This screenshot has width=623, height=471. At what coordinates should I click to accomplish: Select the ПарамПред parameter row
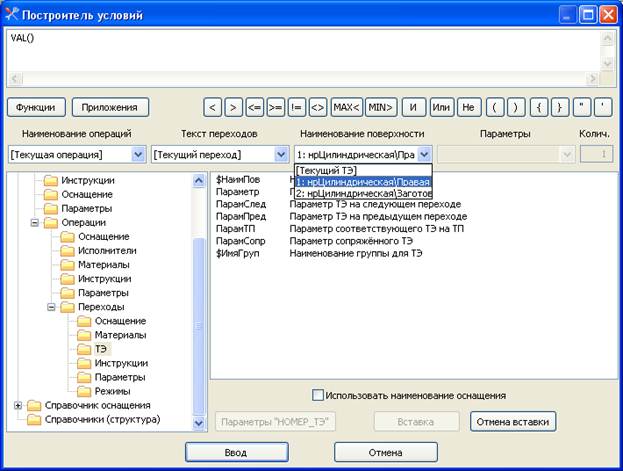[341, 217]
